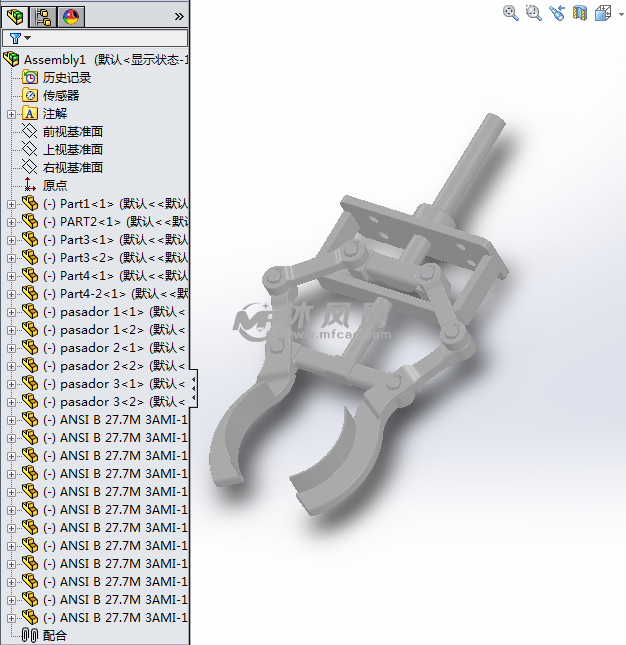Select the 配合 mates text label
The height and width of the screenshot is (645, 626).
pyautogui.click(x=55, y=636)
